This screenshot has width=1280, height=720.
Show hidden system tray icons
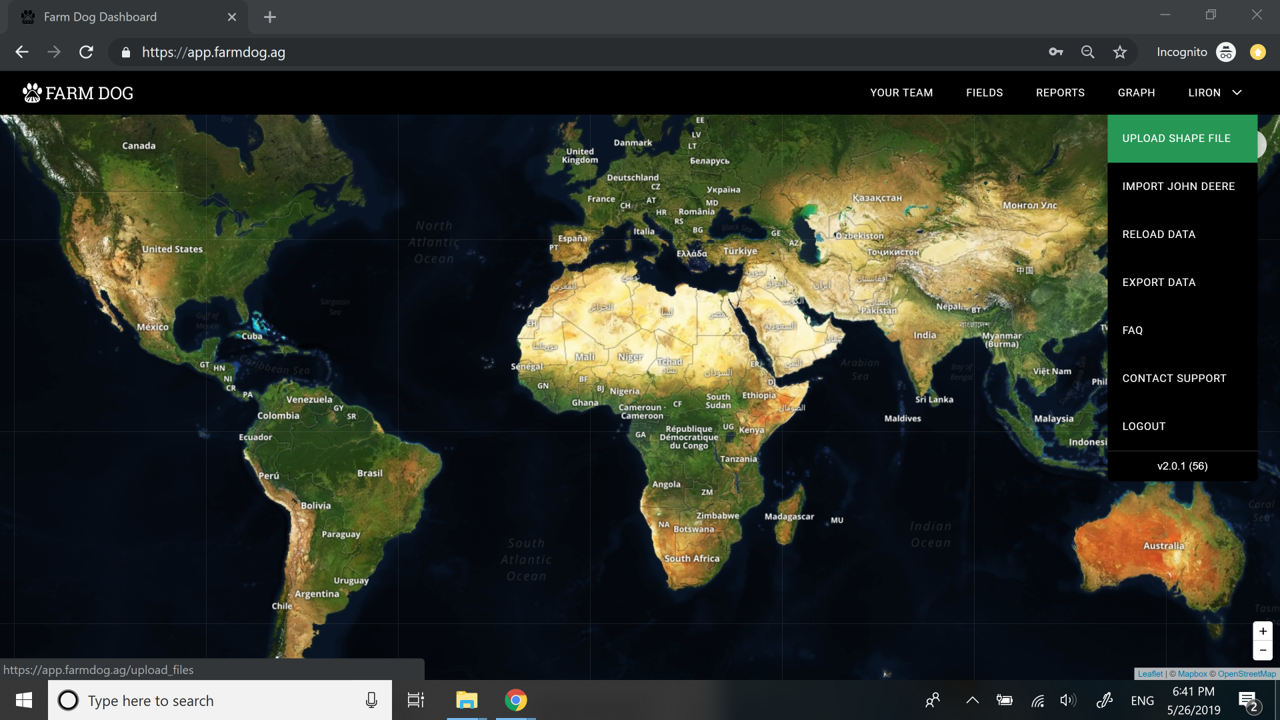[972, 700]
